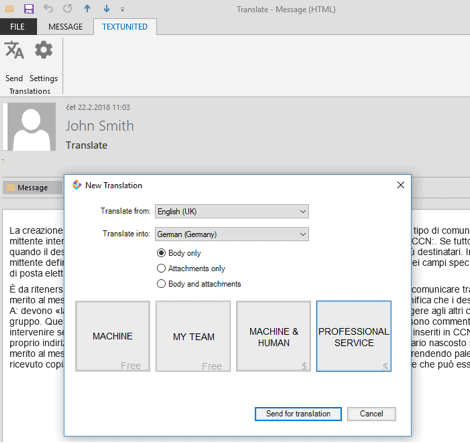Click the Redo arrow icon
Viewport: 470px width, 443px height.
coord(68,9)
